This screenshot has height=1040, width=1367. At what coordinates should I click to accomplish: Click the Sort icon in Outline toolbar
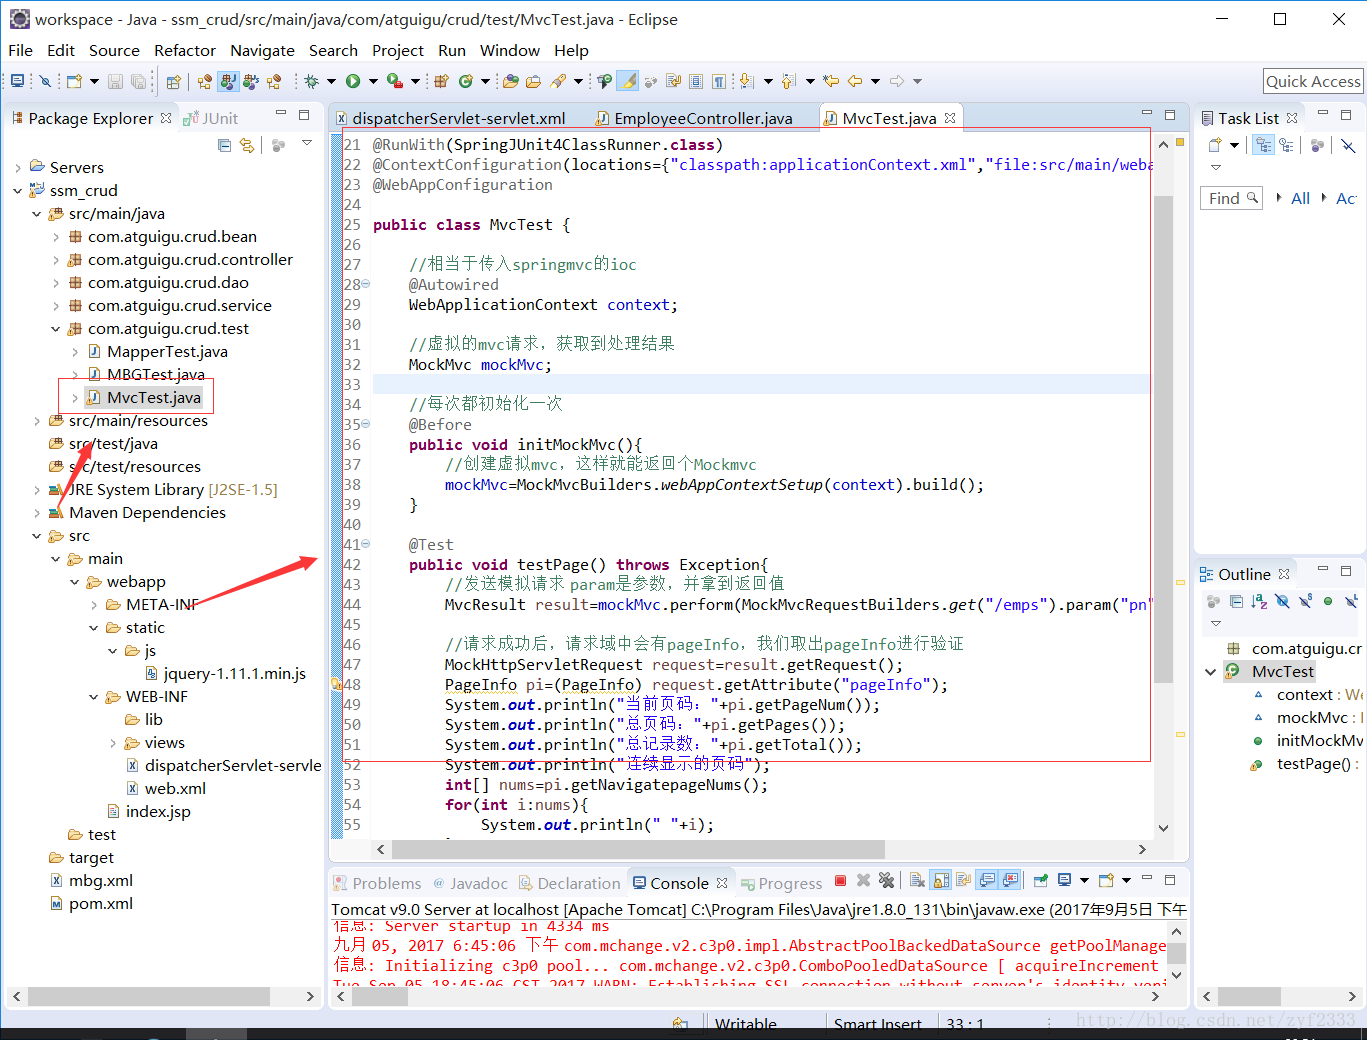(x=1259, y=601)
